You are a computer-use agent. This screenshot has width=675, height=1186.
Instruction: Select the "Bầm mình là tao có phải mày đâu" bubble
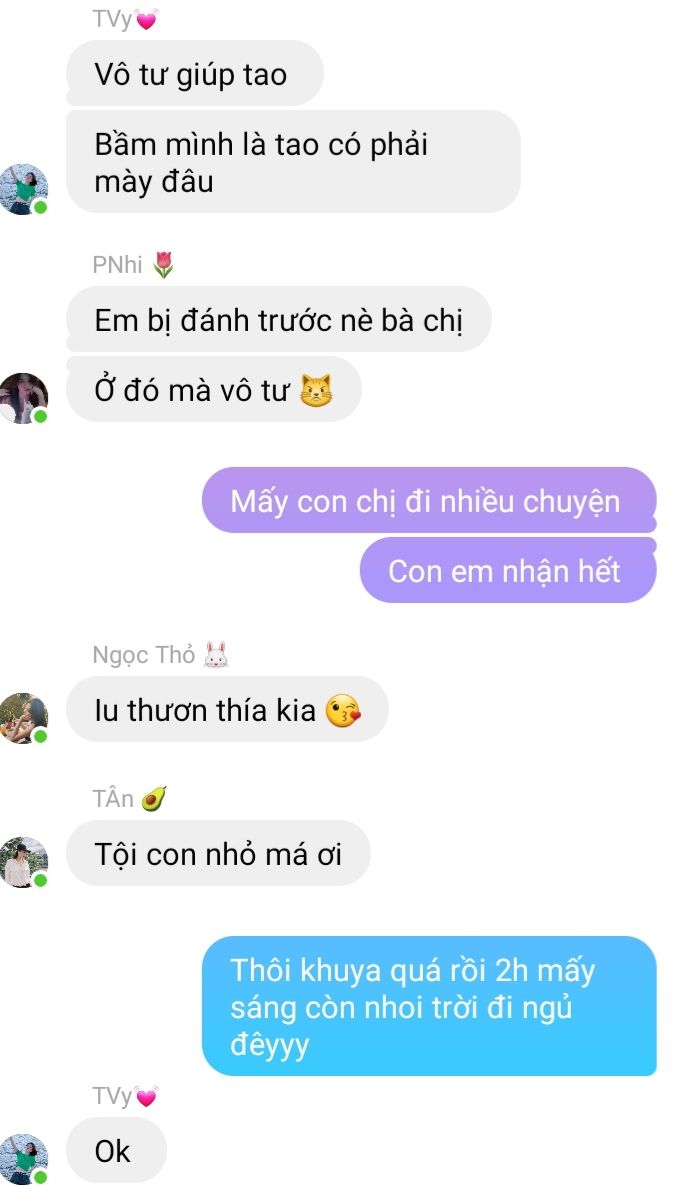click(x=294, y=161)
